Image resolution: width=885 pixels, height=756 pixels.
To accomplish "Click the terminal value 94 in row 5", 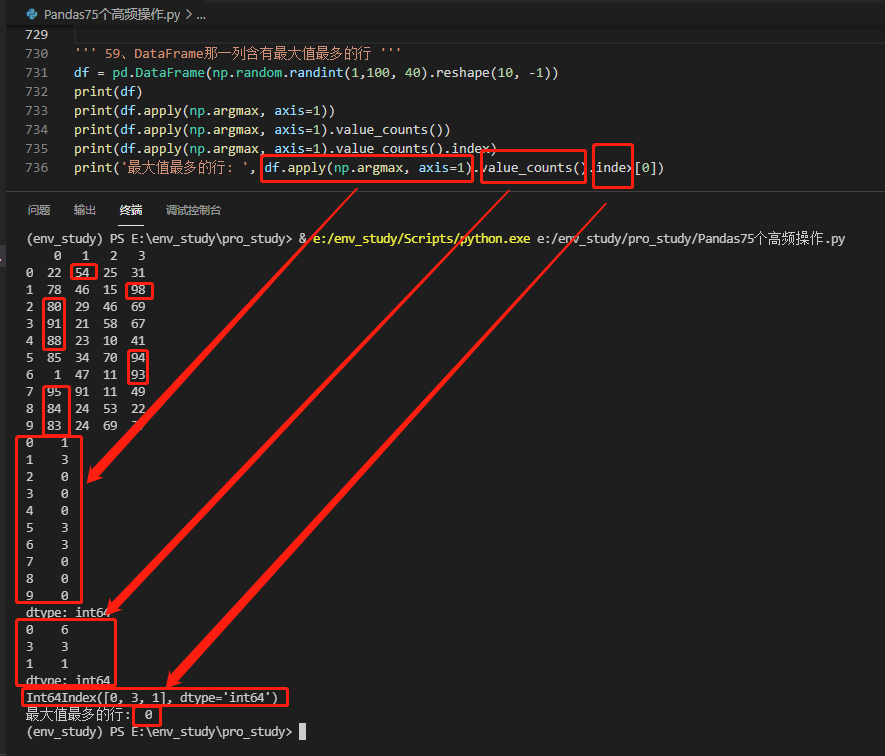I will [138, 357].
